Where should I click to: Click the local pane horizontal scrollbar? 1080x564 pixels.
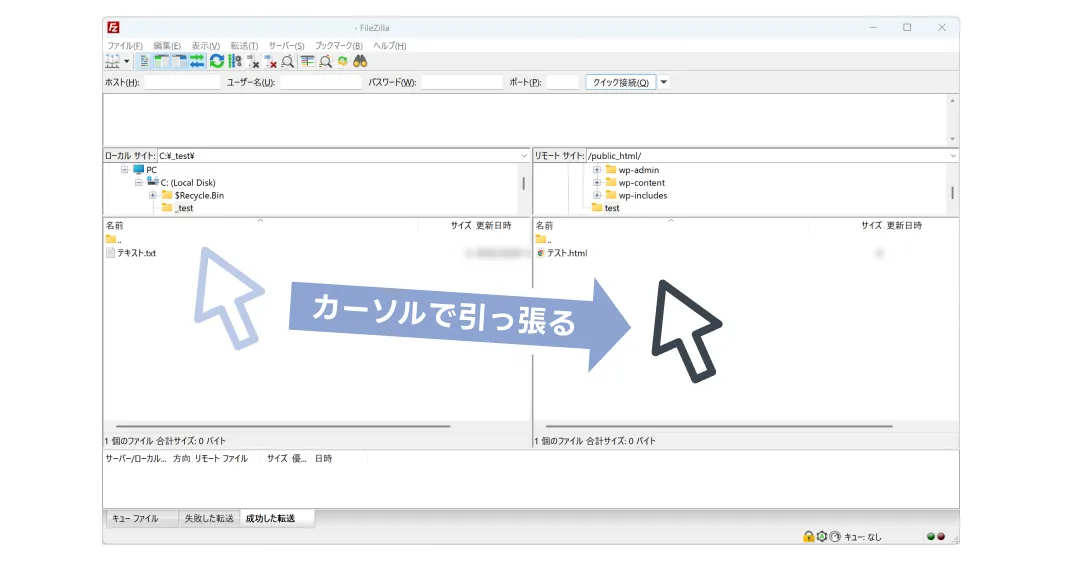[x=283, y=426]
